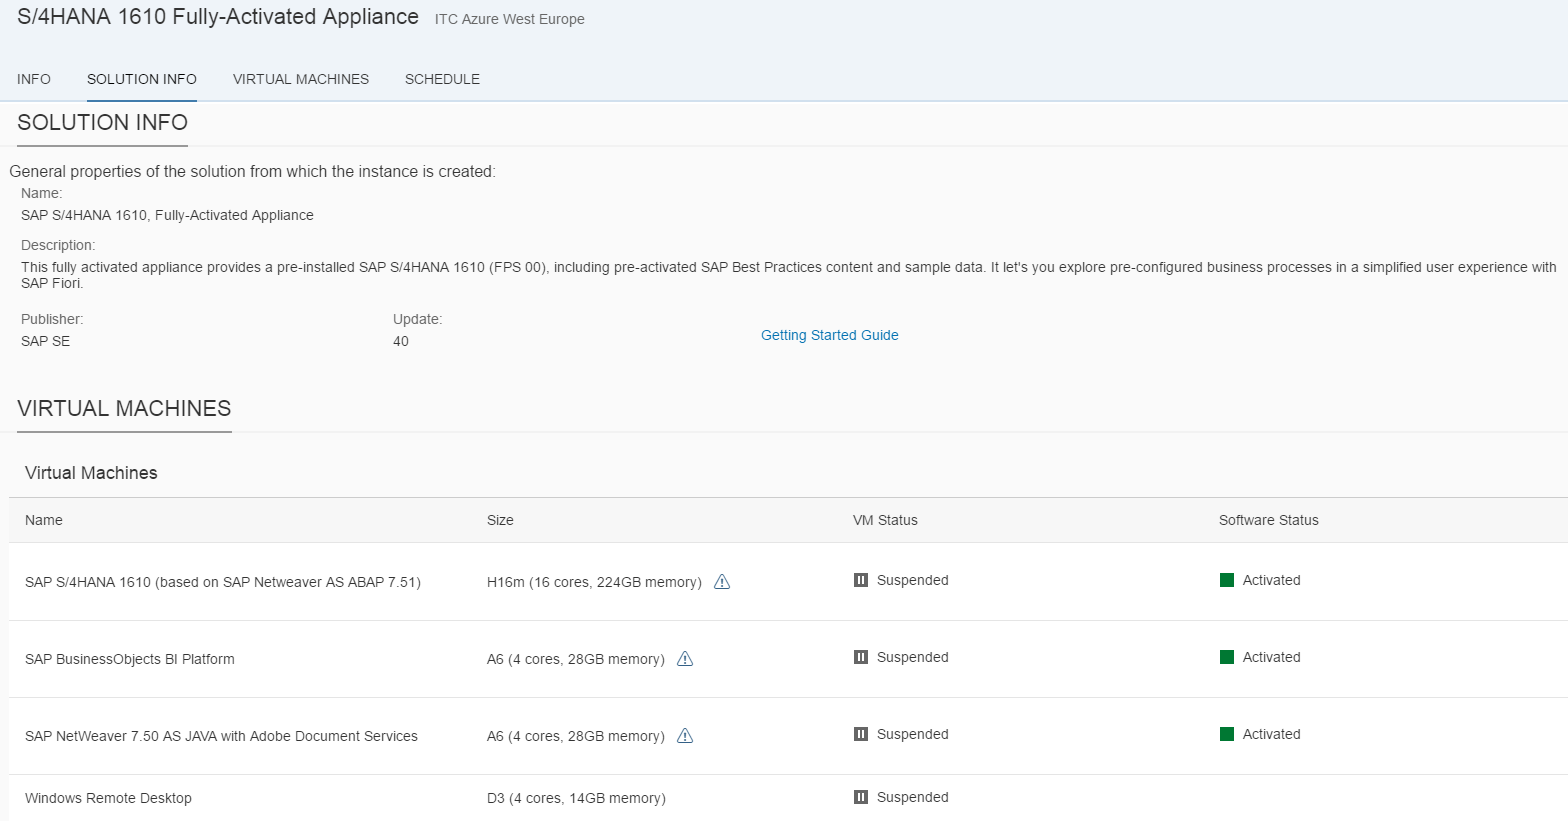Image resolution: width=1568 pixels, height=821 pixels.
Task: Click the SOLUTION INFO section heading
Action: 103,122
